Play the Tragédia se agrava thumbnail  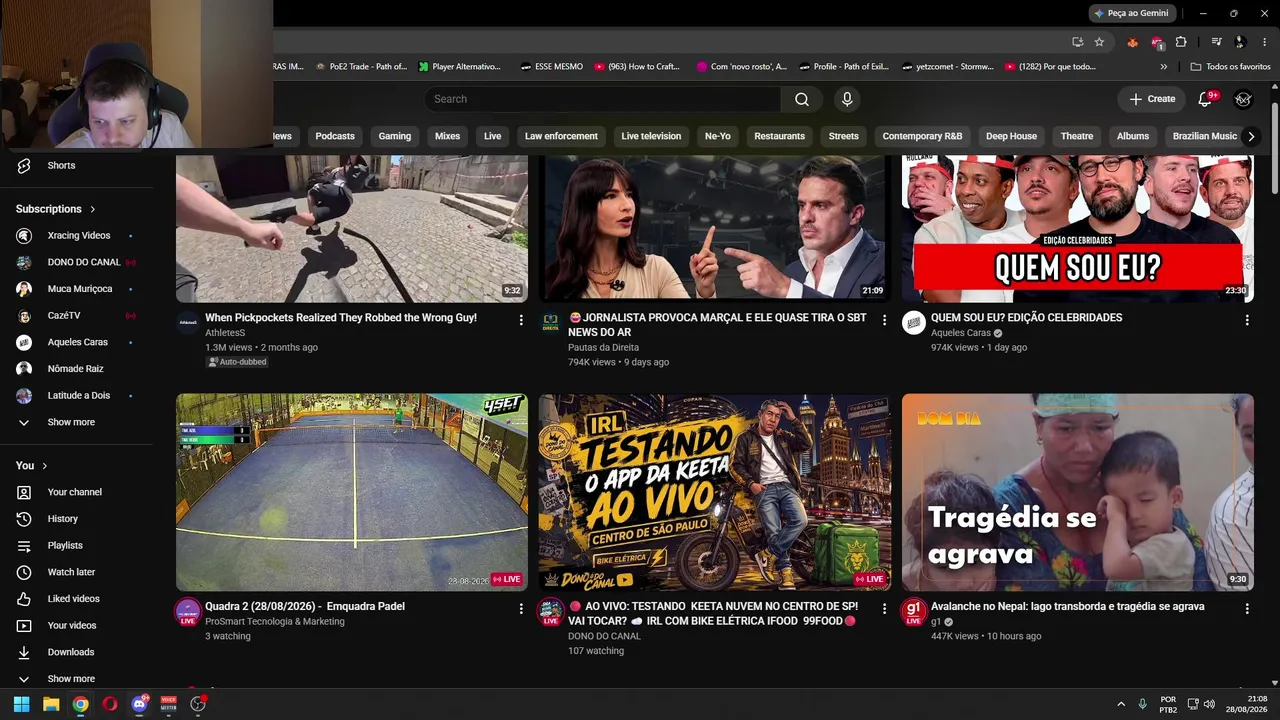[x=1078, y=492]
